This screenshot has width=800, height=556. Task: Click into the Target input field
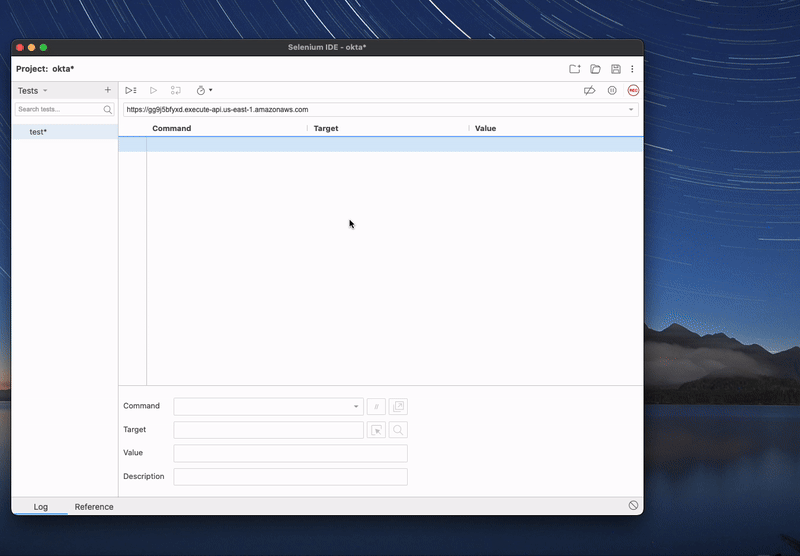click(x=268, y=430)
